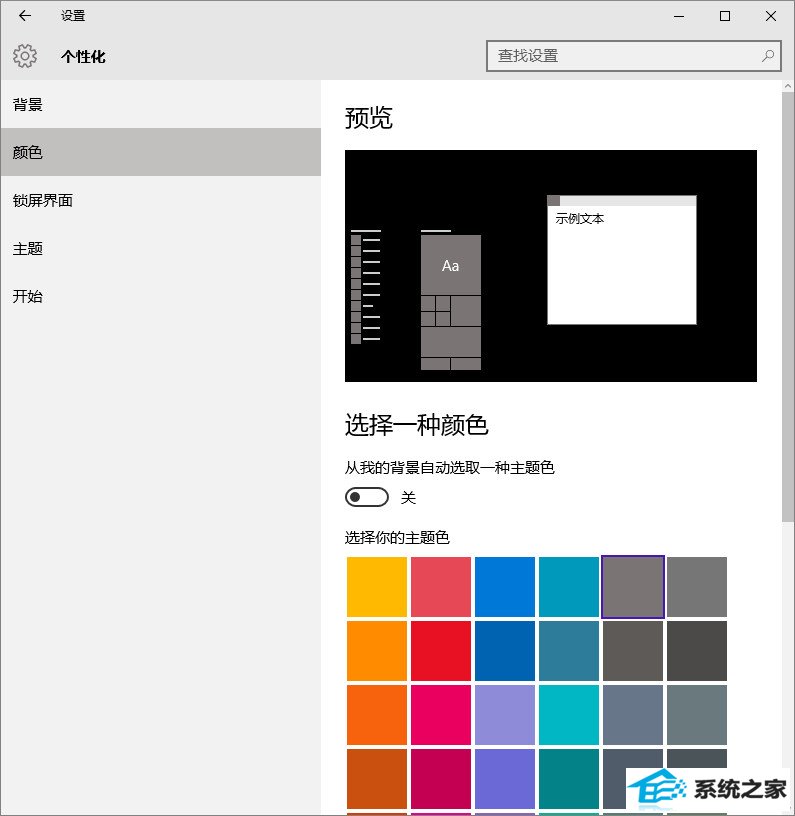Pick the crimson magenta swatch in fourth row
The image size is (795, 816).
point(441,779)
